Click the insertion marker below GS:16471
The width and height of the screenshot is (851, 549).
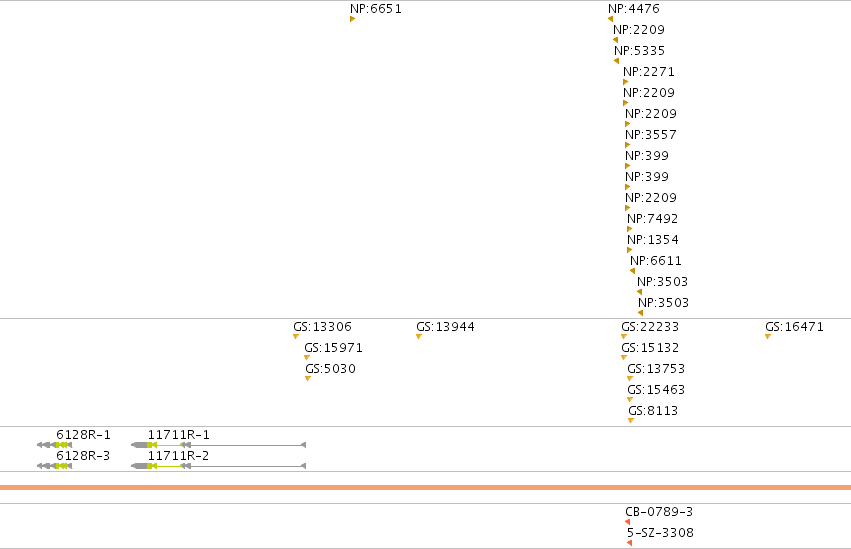768,337
